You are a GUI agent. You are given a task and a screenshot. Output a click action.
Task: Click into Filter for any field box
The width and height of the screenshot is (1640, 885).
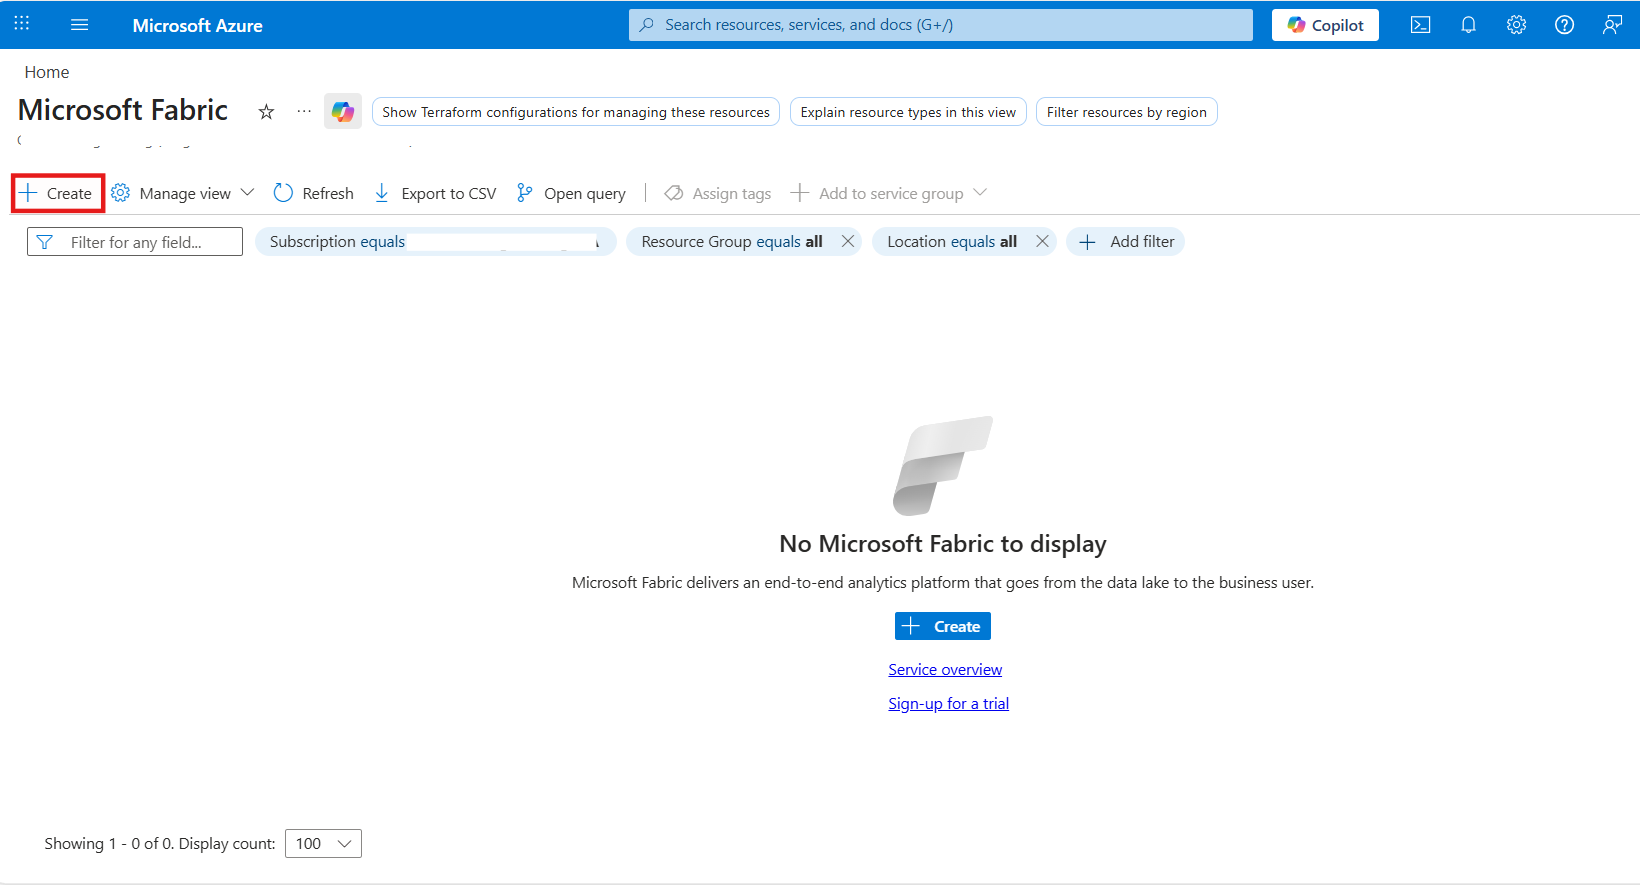(x=135, y=242)
